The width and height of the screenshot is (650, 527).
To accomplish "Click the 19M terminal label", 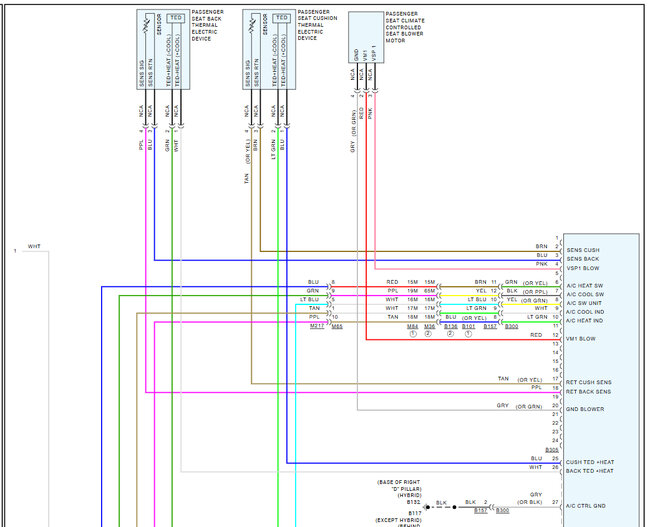I will 412,291.
